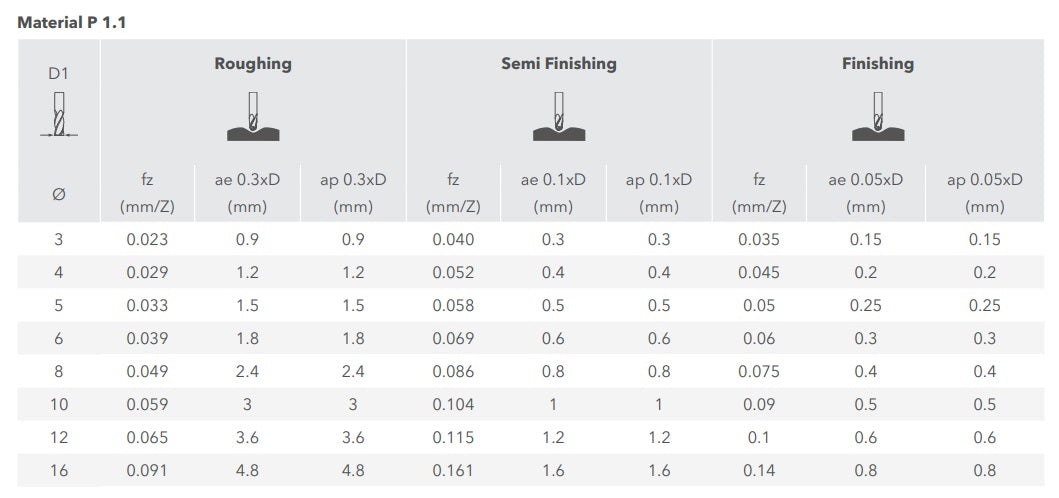Select the Semi Finishing section heading

[558, 64]
